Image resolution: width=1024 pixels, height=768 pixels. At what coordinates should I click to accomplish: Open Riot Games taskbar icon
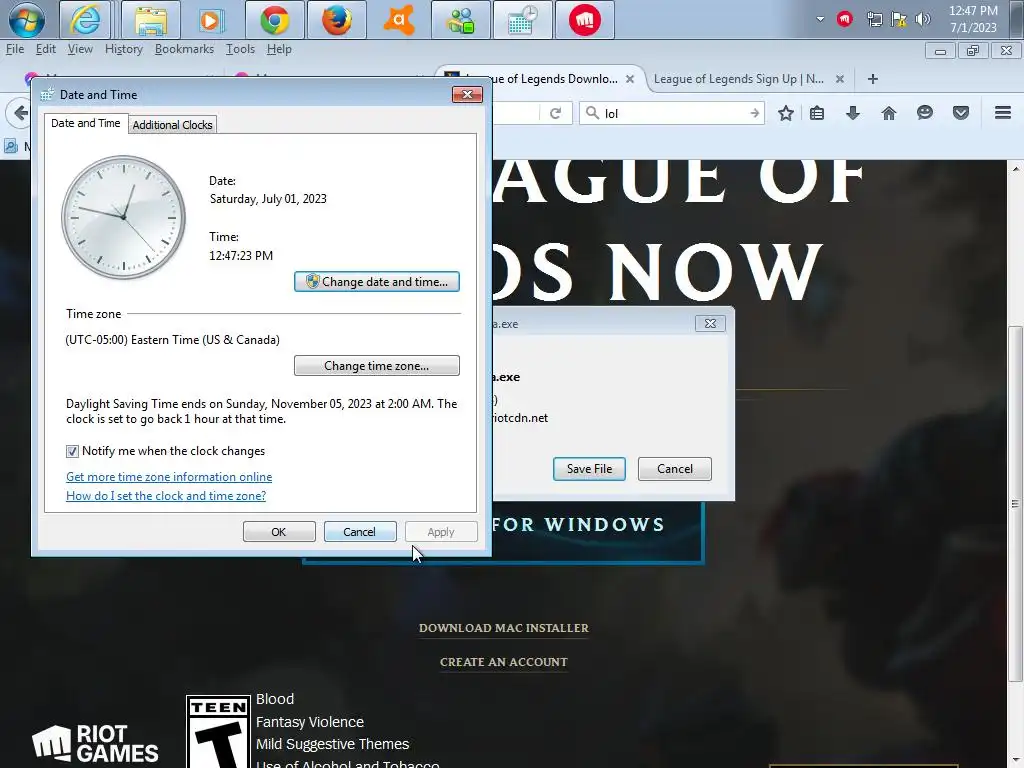pyautogui.click(x=584, y=20)
